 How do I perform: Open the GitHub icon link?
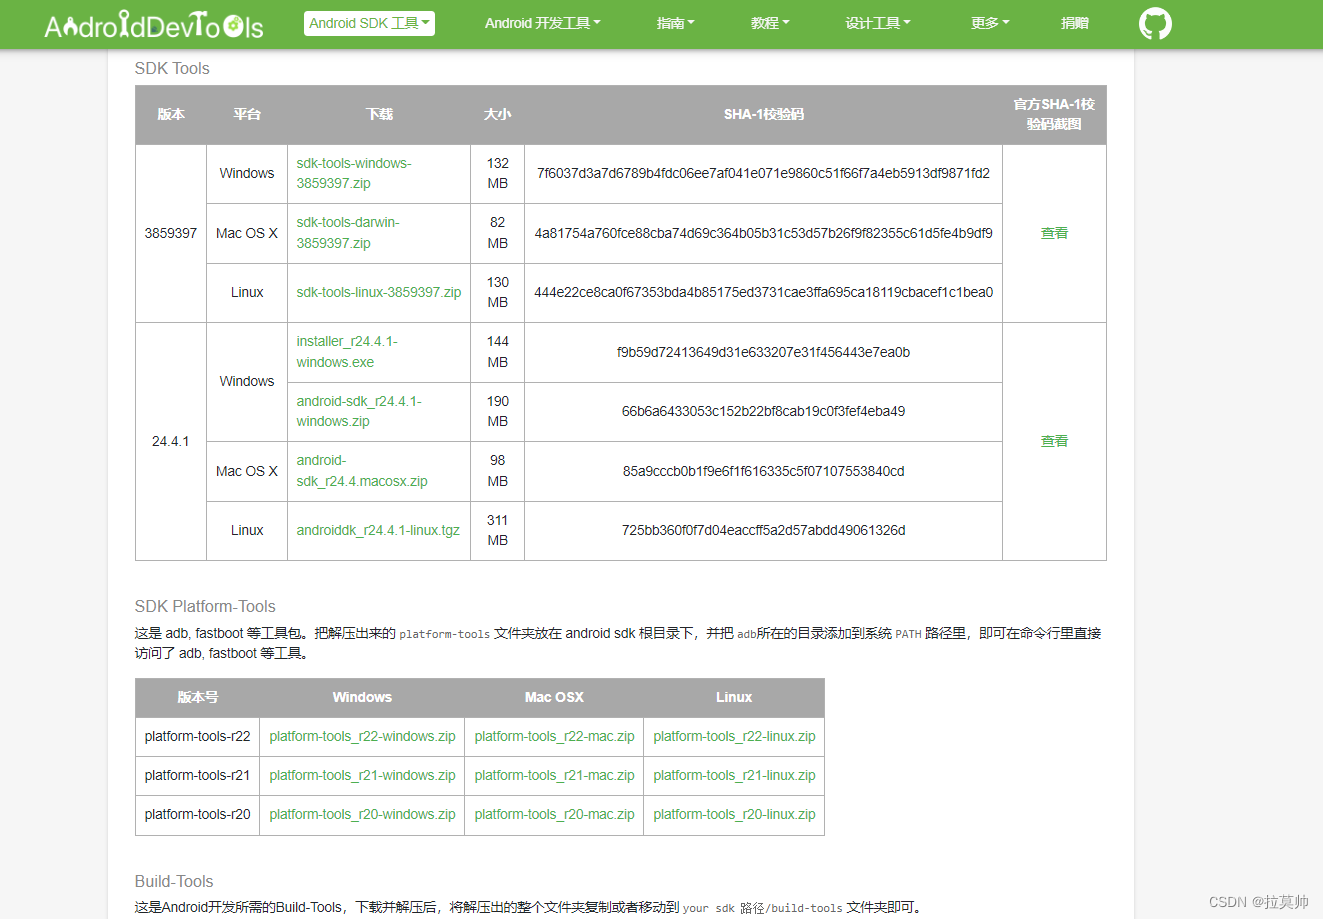1155,24
